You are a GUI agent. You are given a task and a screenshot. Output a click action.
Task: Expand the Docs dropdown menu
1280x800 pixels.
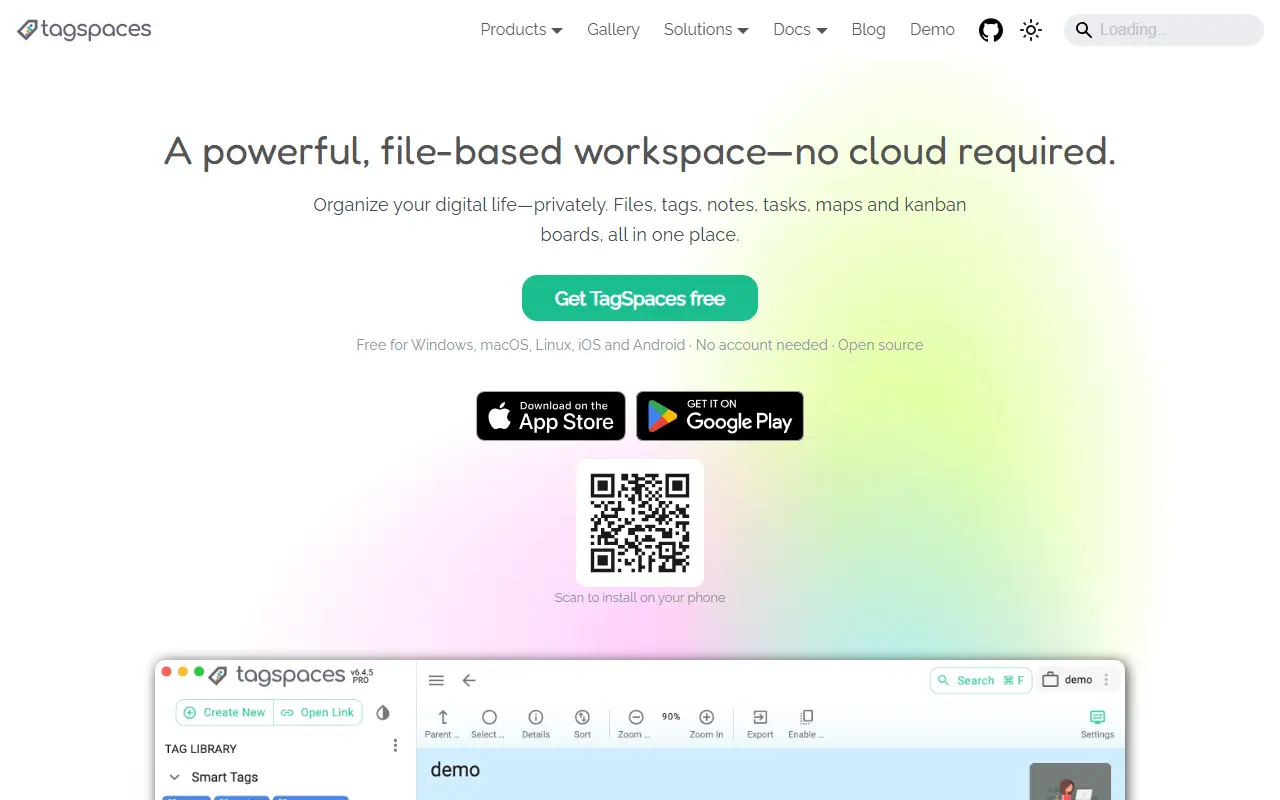800,30
